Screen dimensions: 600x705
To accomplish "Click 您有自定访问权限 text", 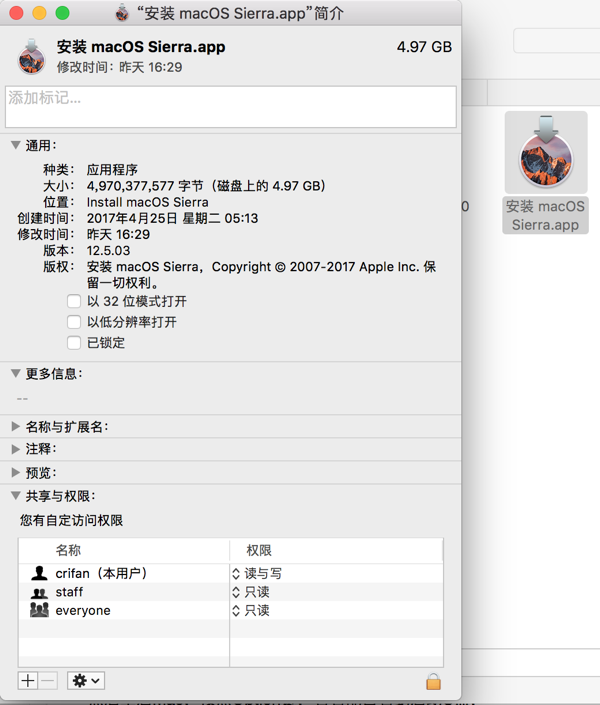I will [71, 520].
